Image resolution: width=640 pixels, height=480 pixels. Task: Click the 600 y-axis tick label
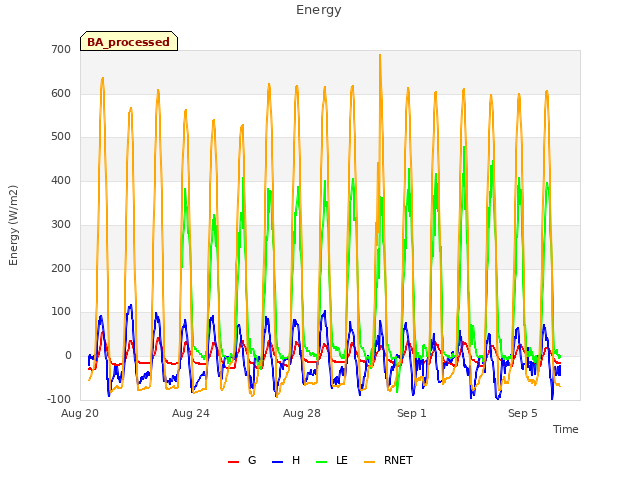(x=61, y=93)
